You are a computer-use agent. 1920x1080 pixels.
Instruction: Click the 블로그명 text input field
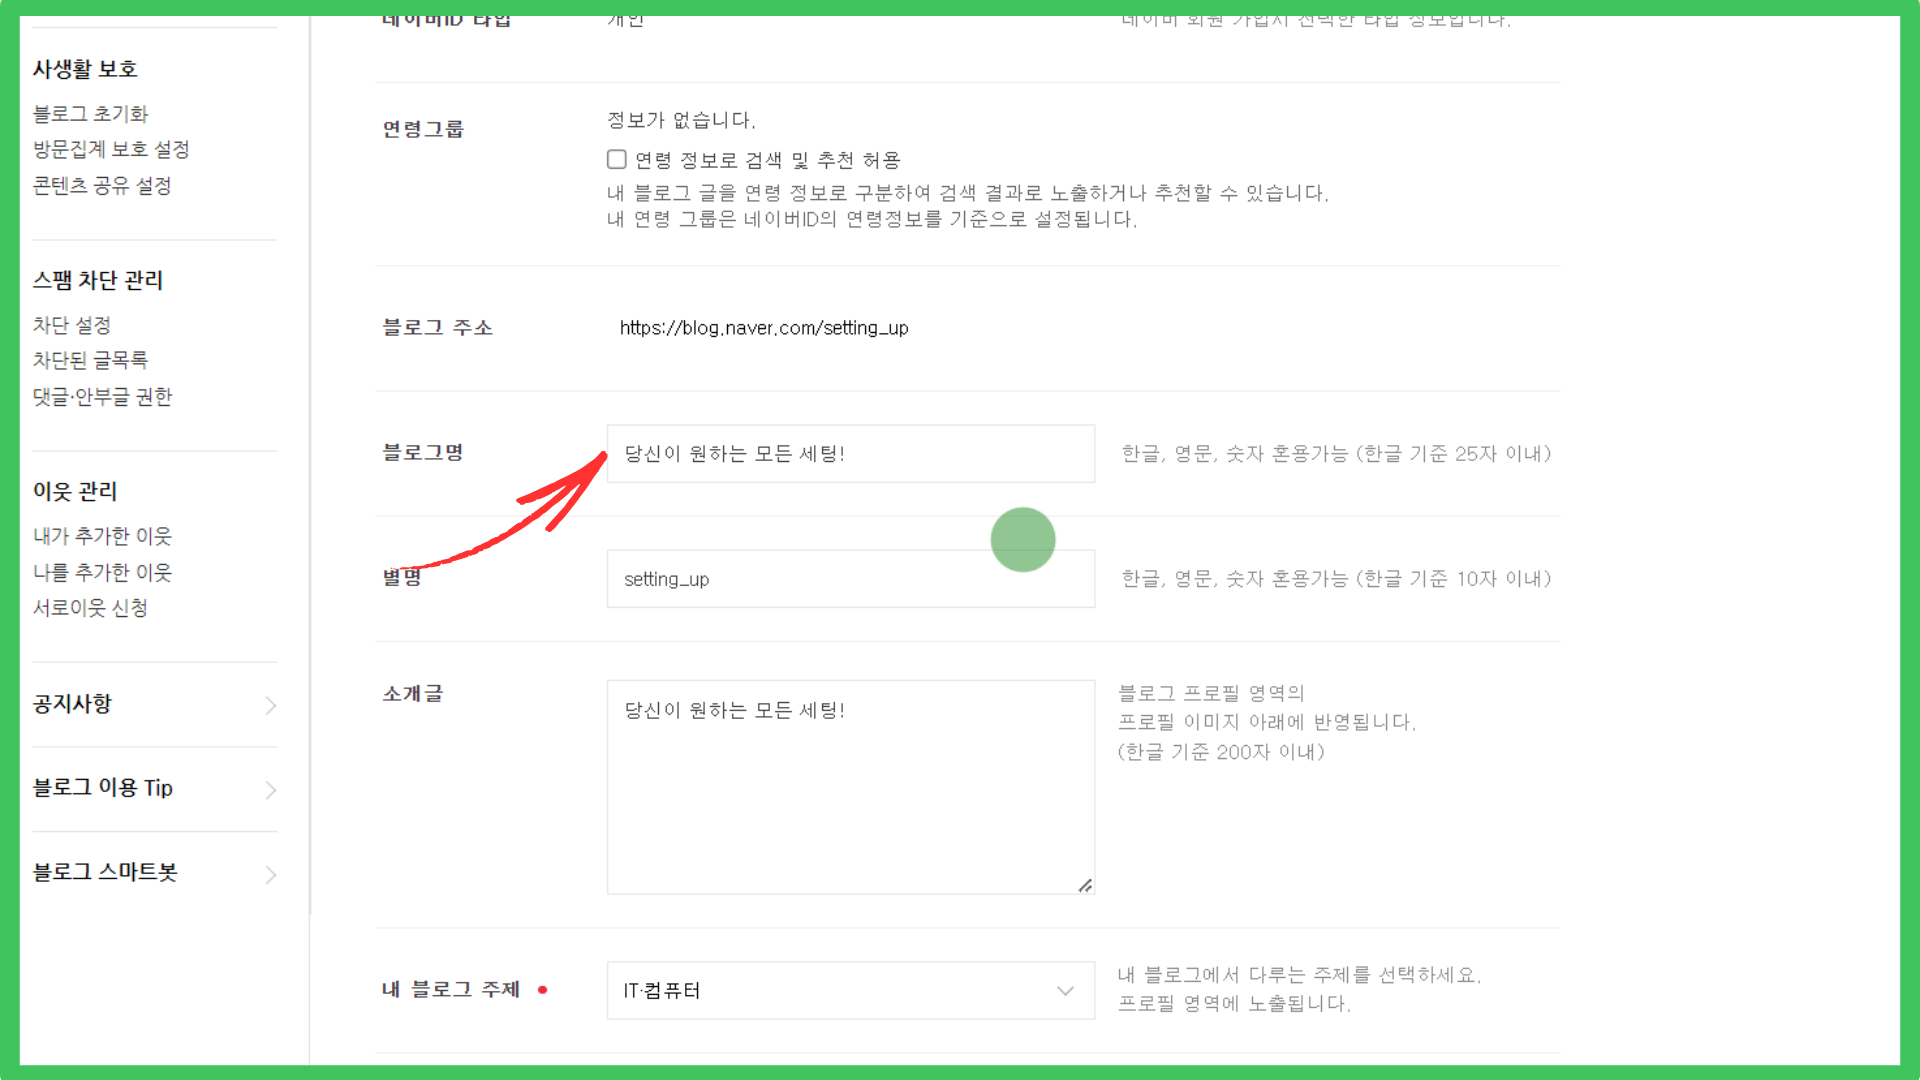pyautogui.click(x=850, y=454)
